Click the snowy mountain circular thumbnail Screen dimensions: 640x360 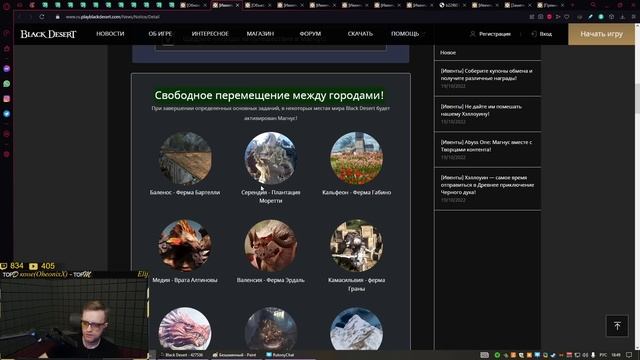356,329
